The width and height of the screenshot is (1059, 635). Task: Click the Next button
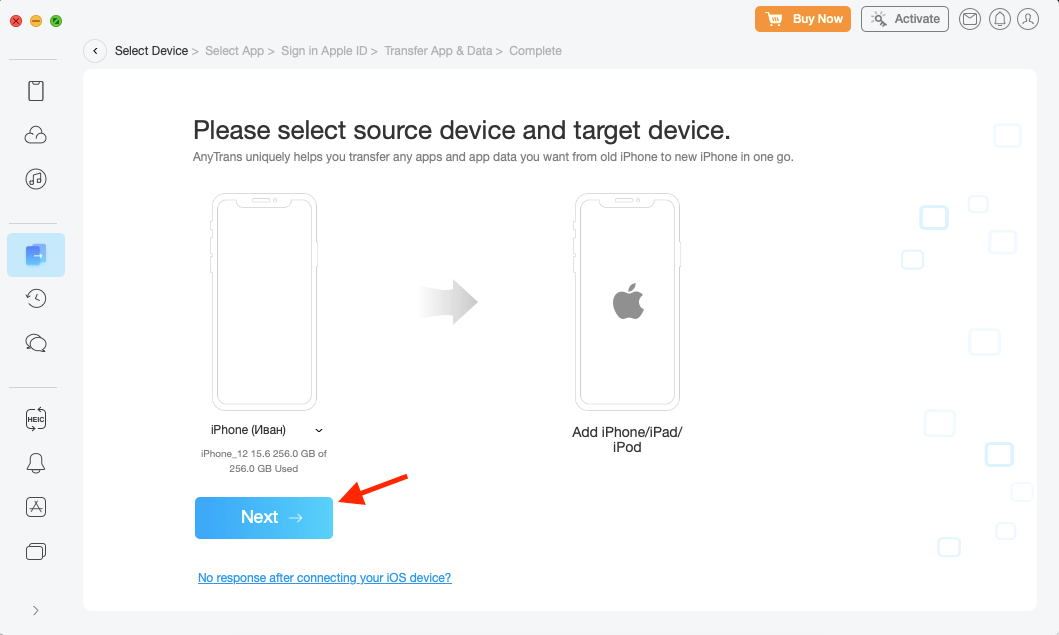coord(264,517)
